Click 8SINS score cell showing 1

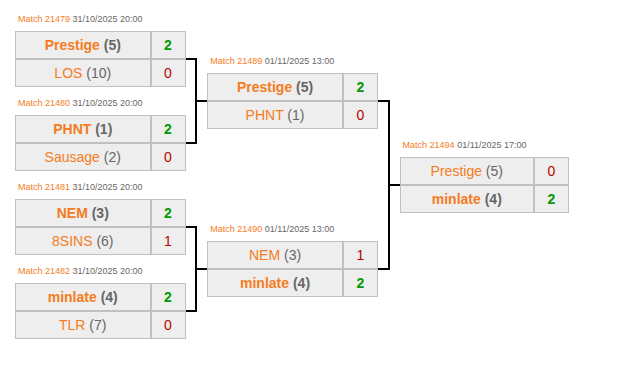coord(168,241)
